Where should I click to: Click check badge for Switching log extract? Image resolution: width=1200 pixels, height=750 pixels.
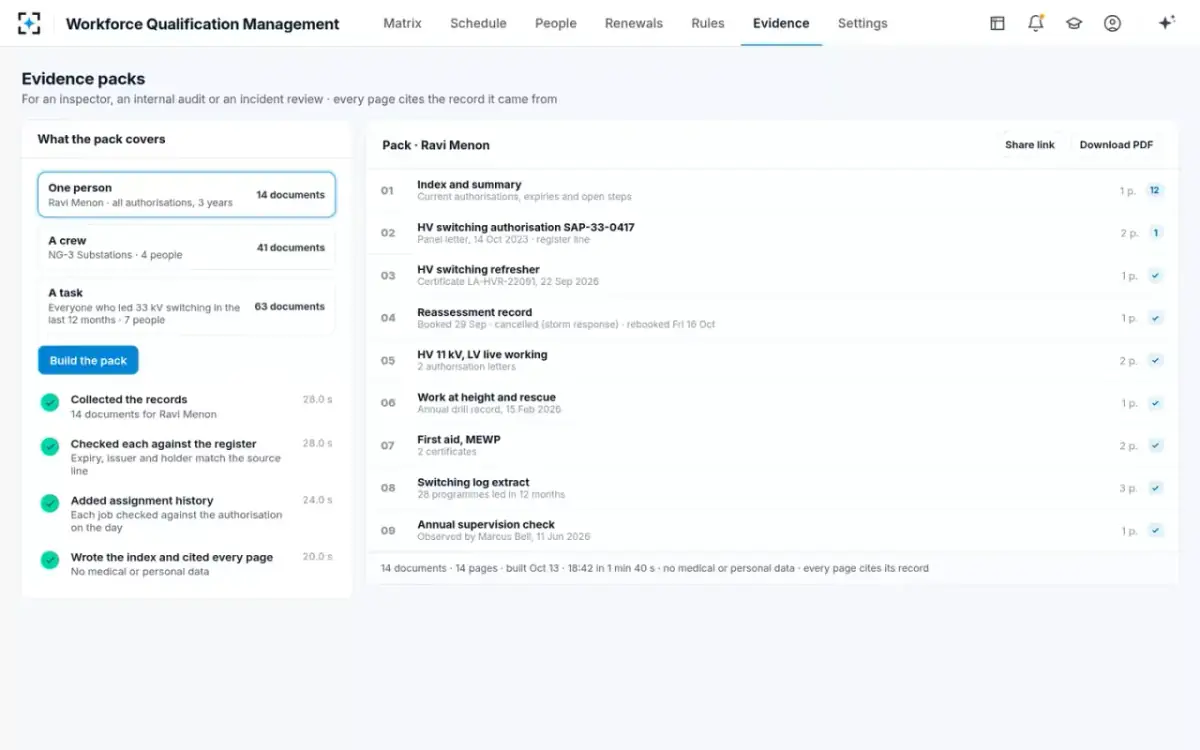coord(1155,488)
